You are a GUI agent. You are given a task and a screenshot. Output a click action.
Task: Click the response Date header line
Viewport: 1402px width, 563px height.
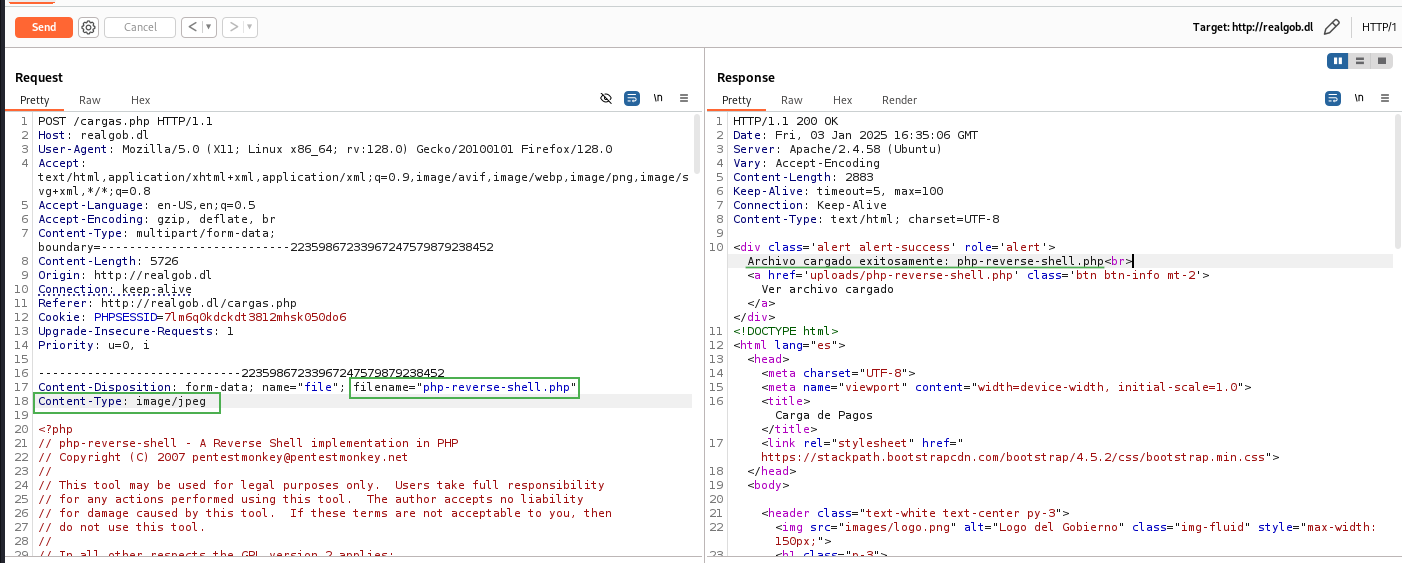[x=856, y=135]
